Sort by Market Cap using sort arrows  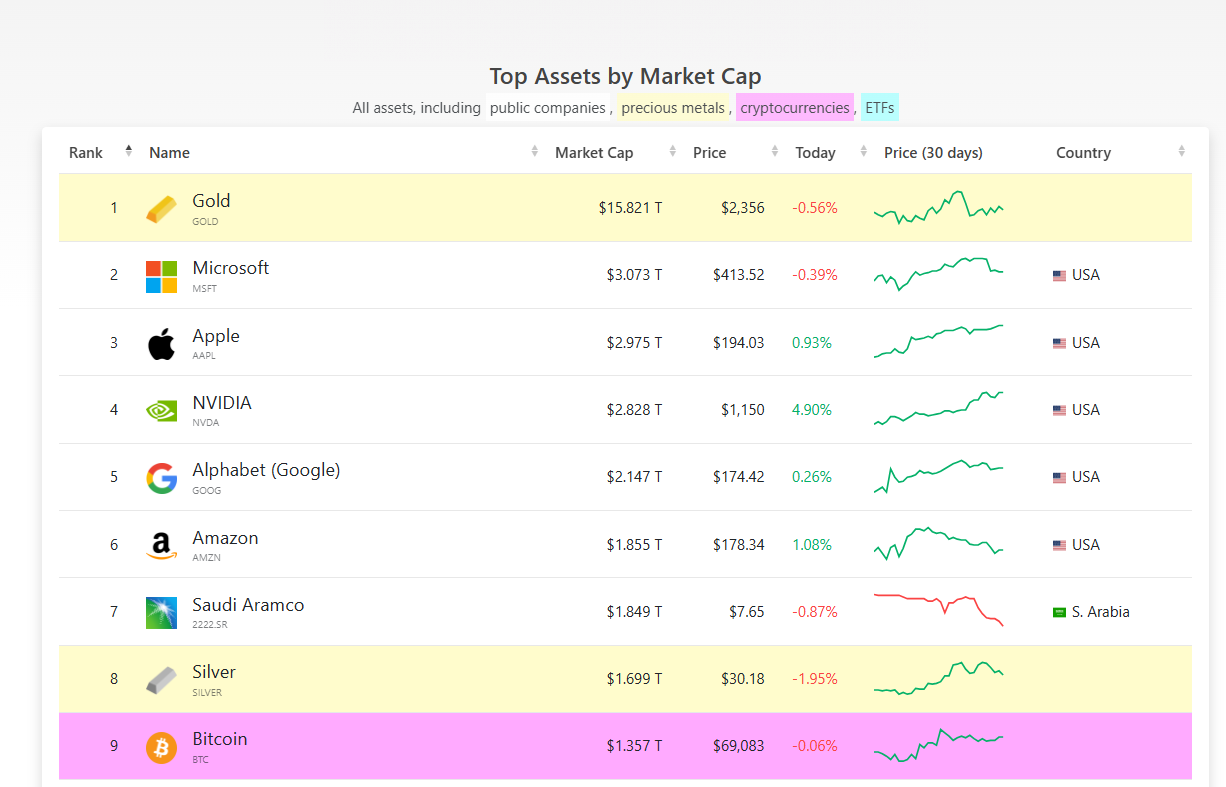tap(672, 151)
